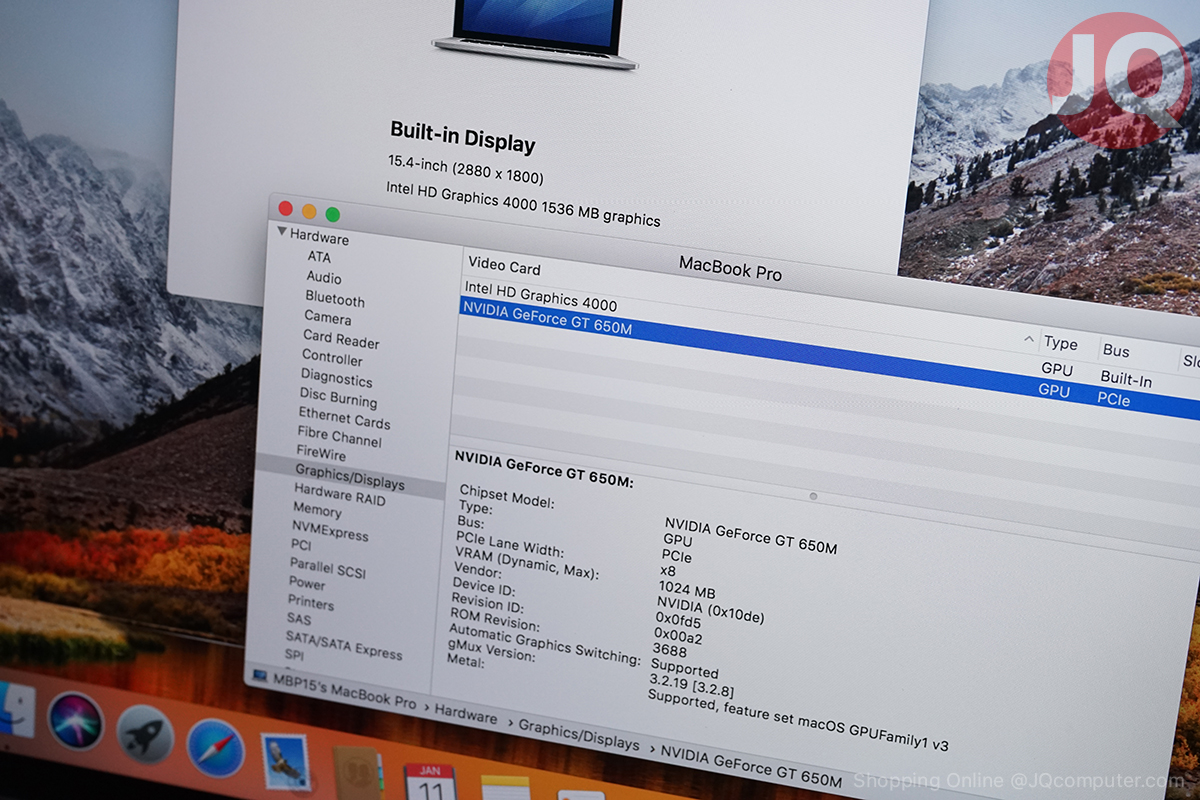Select Graphics/Displays in the sidebar

[349, 476]
